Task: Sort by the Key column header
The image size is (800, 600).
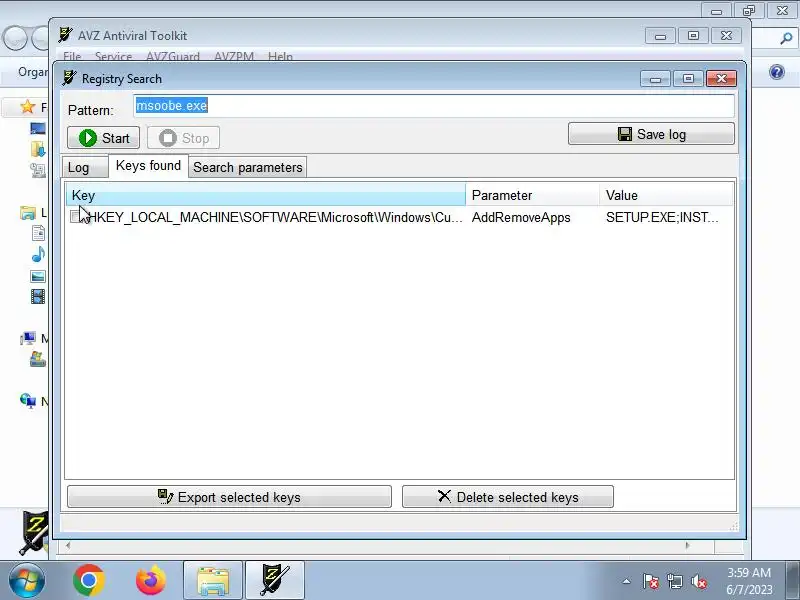Action: [x=265, y=195]
